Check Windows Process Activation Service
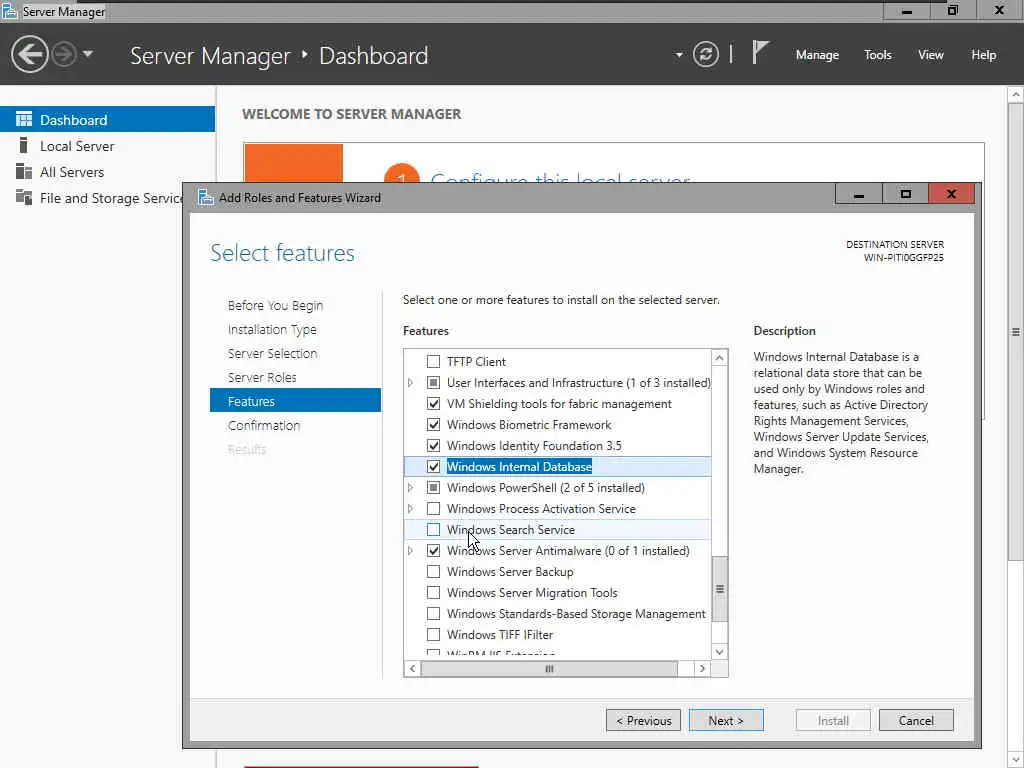Screen dimensions: 1024x768 [x=433, y=509]
